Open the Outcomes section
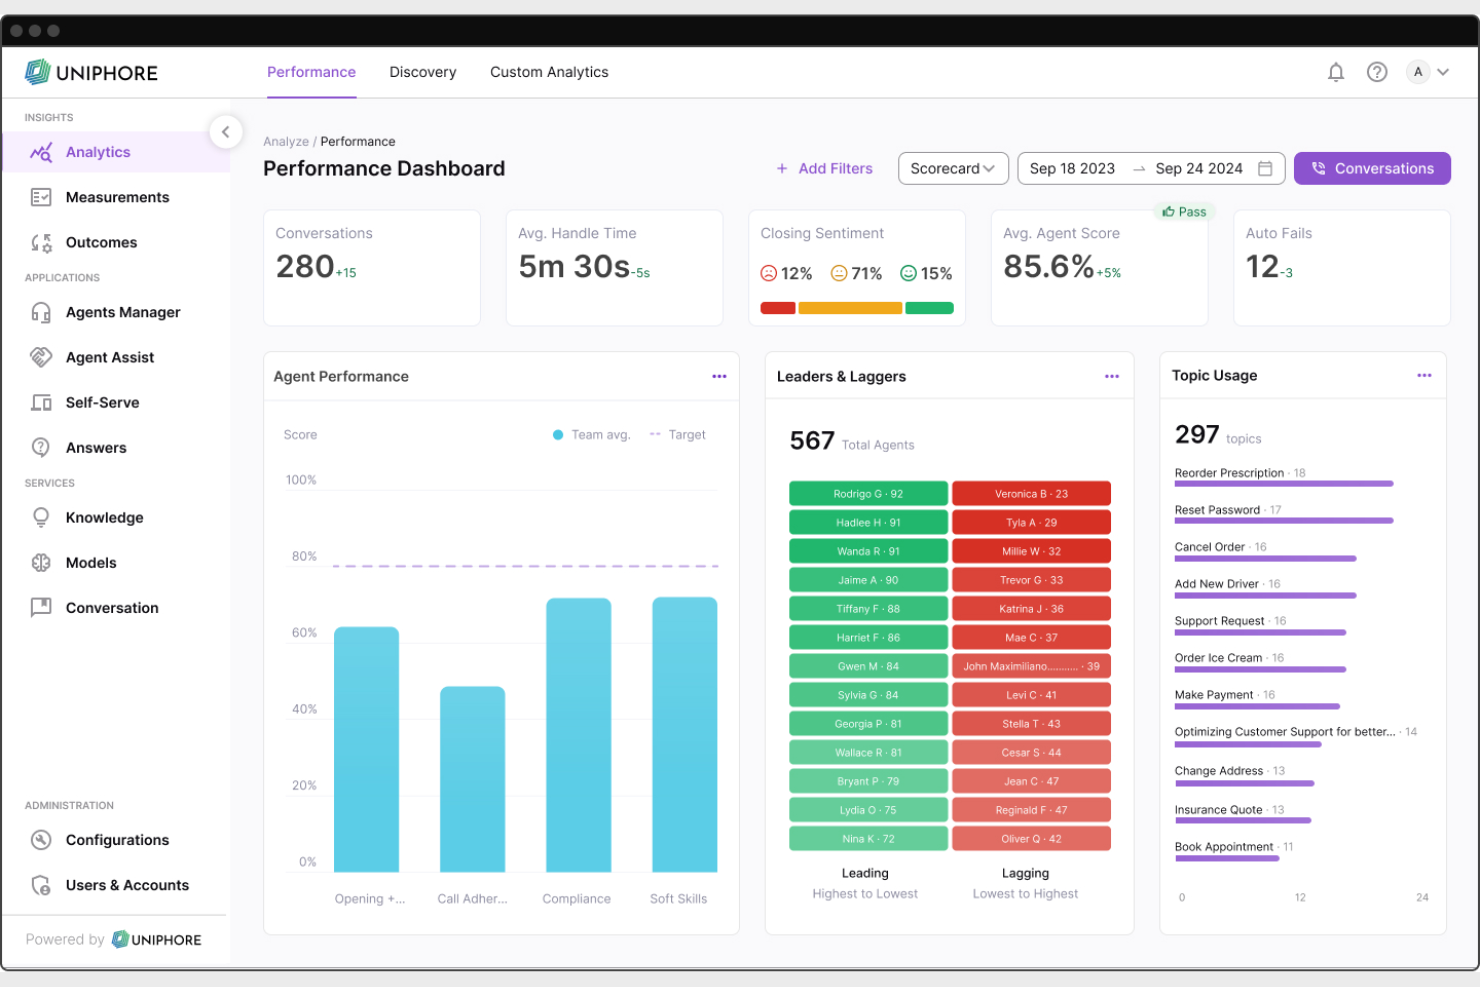The height and width of the screenshot is (987, 1480). 101,242
